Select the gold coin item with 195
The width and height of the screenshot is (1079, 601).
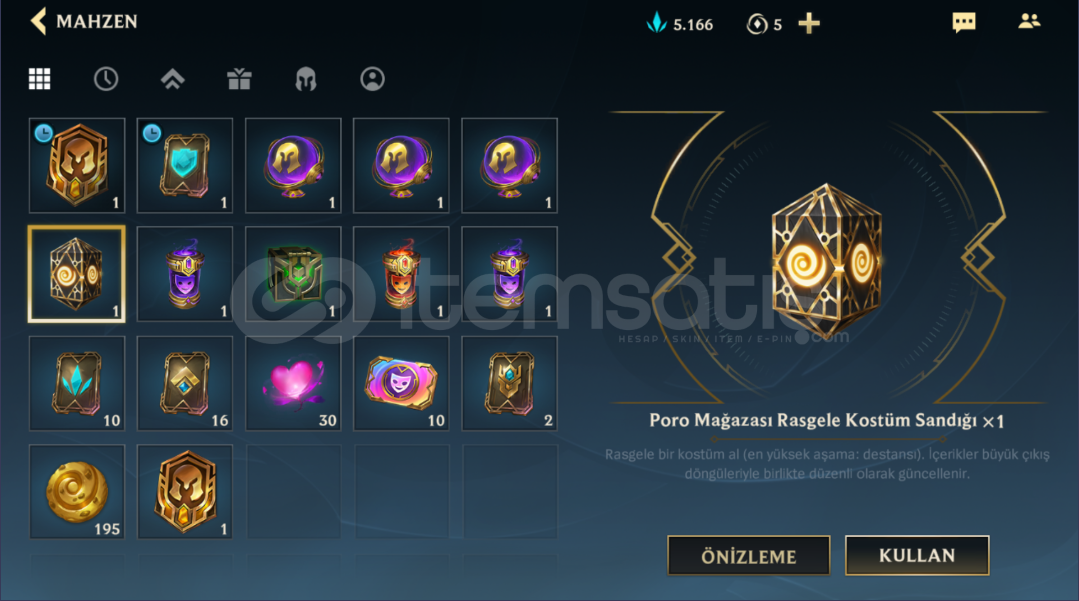[x=76, y=492]
